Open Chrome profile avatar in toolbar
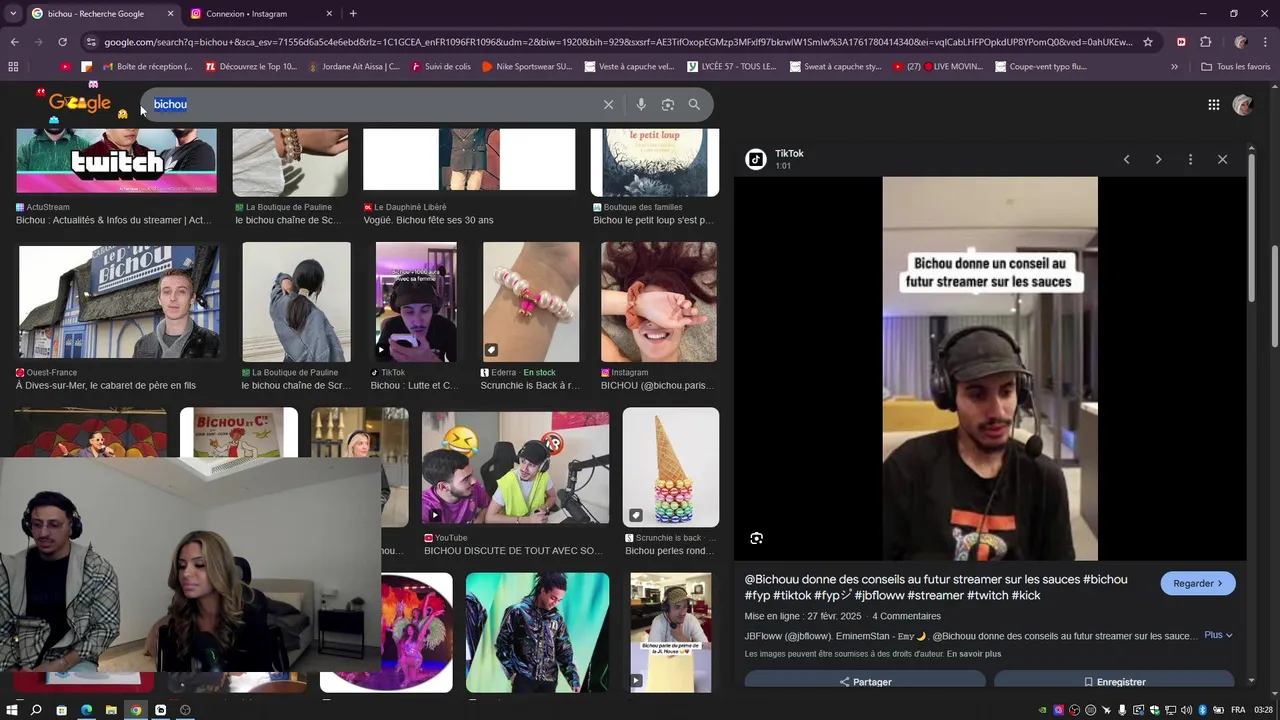This screenshot has height=720, width=1280. click(1241, 42)
